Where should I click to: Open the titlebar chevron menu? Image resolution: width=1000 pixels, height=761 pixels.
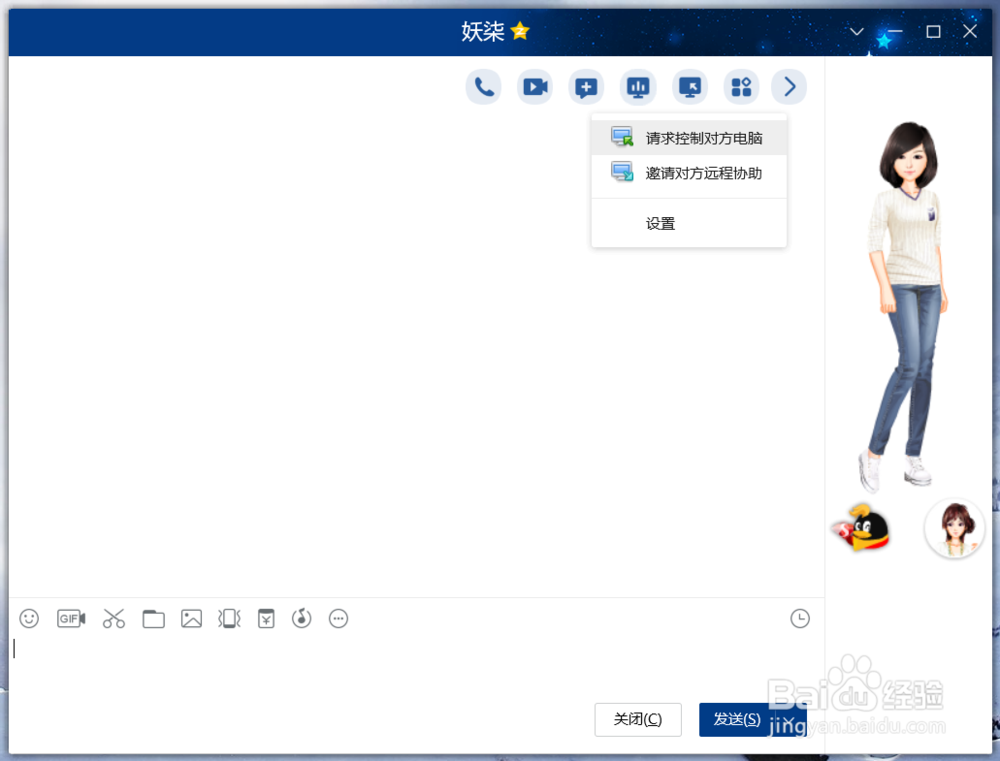tap(855, 32)
